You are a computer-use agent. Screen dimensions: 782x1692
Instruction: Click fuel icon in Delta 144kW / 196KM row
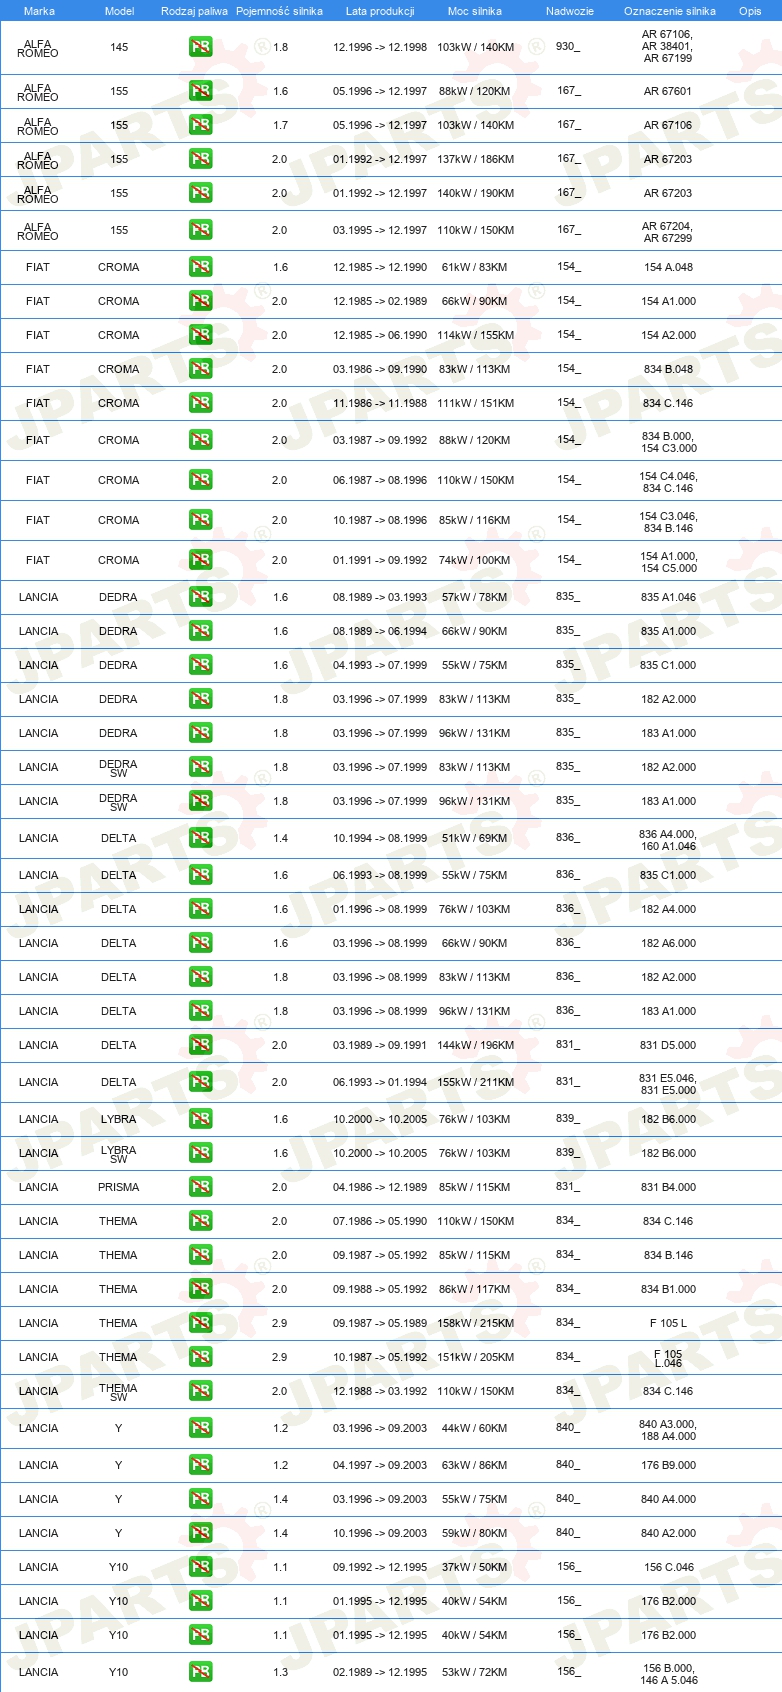point(201,1045)
